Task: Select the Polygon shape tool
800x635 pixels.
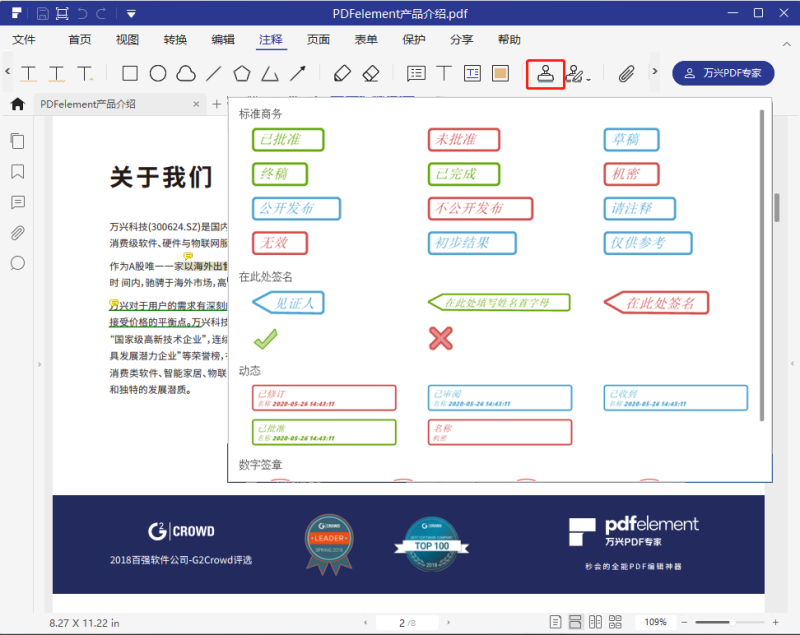Action: [241, 73]
